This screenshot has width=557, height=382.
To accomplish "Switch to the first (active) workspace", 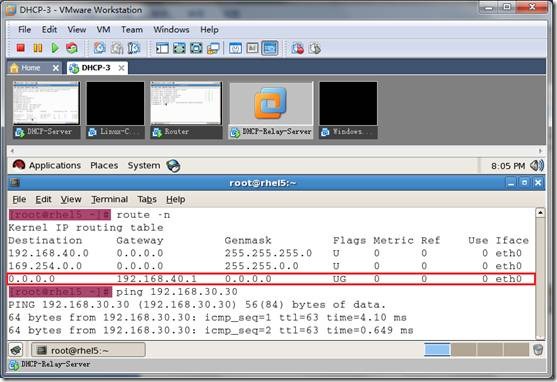I will (437, 350).
